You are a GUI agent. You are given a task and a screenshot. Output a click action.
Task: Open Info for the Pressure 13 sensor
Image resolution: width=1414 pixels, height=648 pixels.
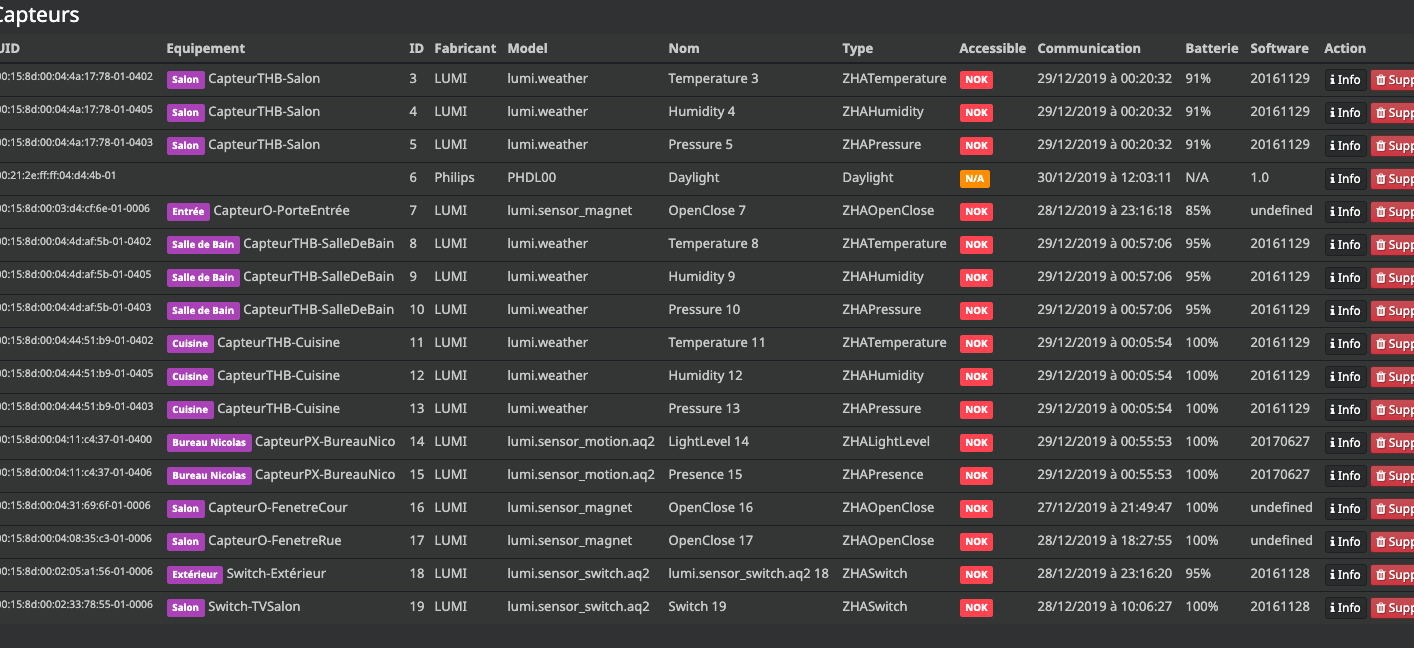point(1346,410)
